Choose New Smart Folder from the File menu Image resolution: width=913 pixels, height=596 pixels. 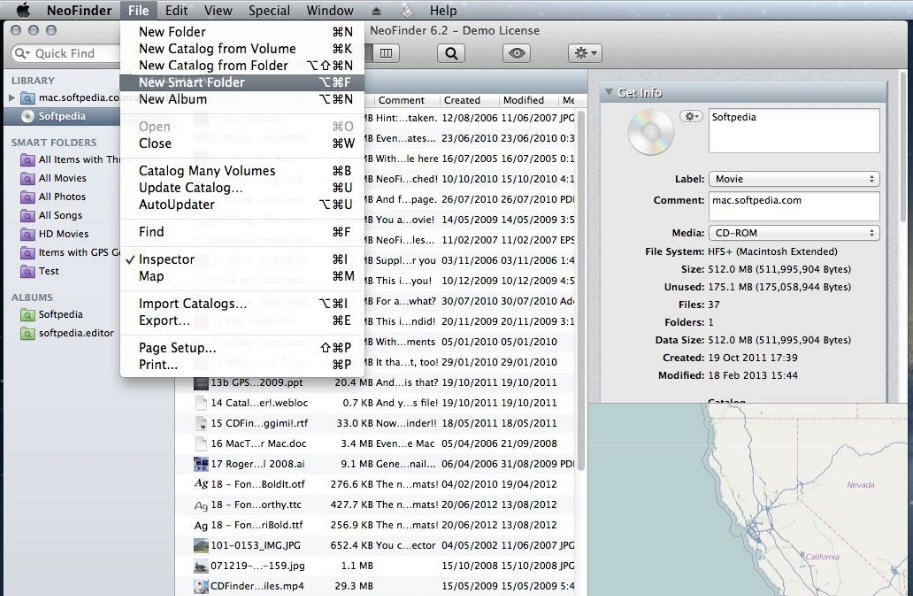coord(199,81)
